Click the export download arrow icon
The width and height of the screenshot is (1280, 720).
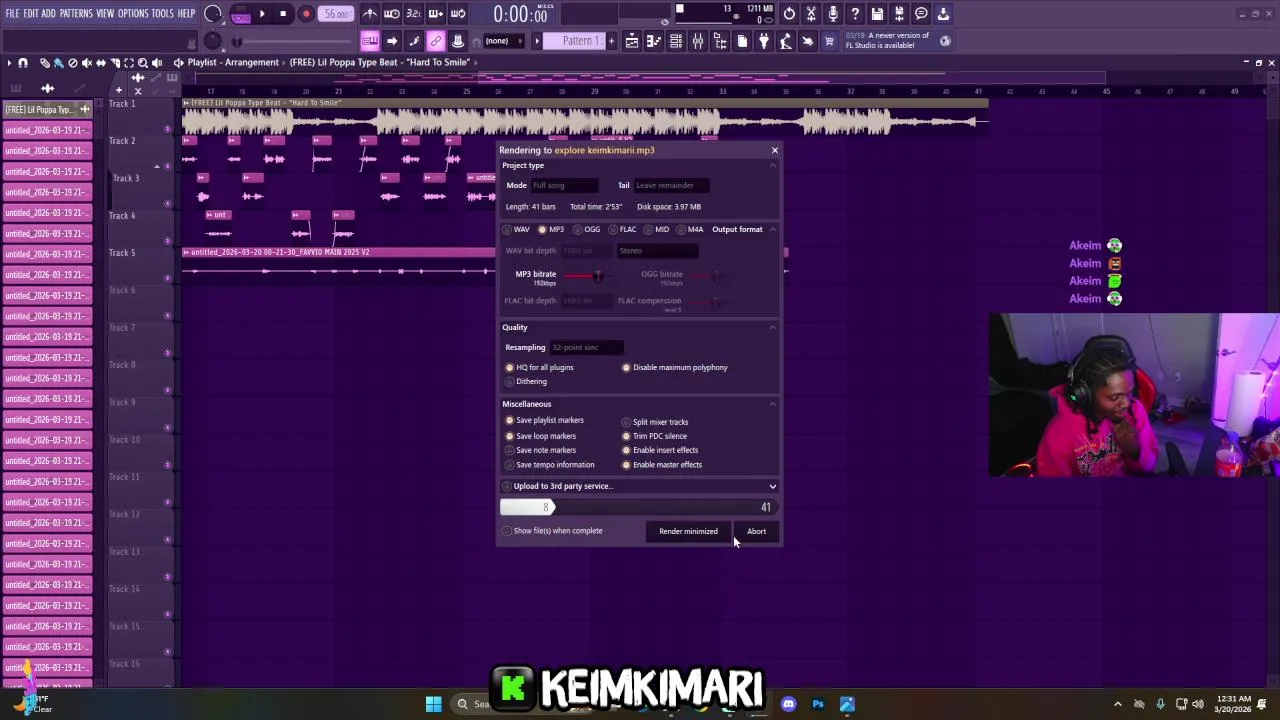(943, 14)
